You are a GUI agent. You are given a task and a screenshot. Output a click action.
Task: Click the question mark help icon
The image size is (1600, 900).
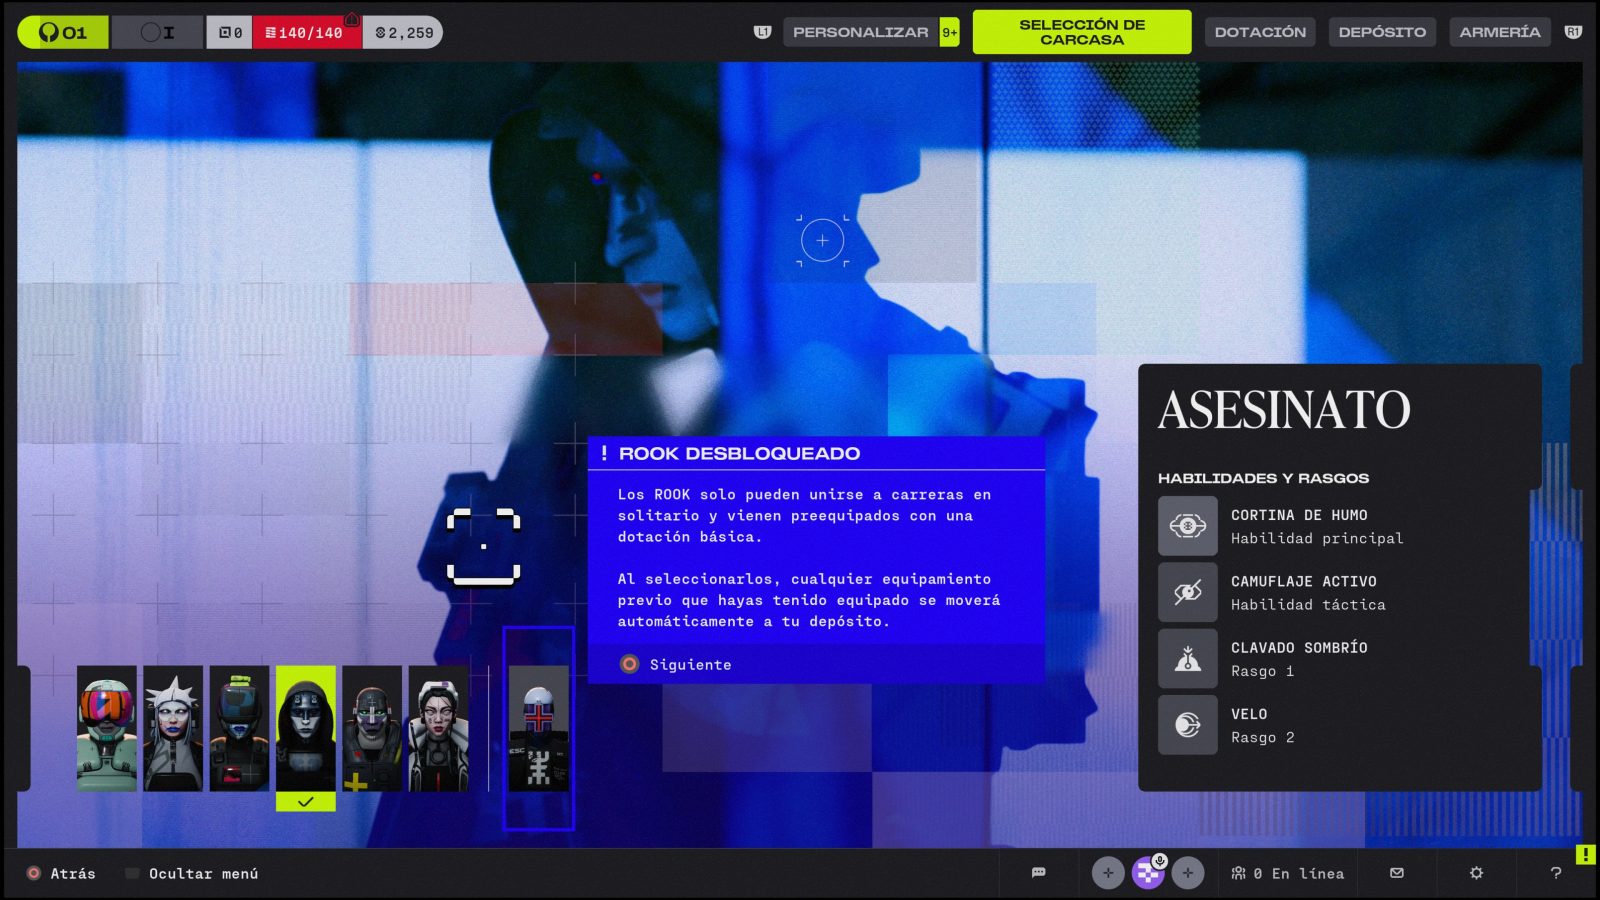point(1555,873)
